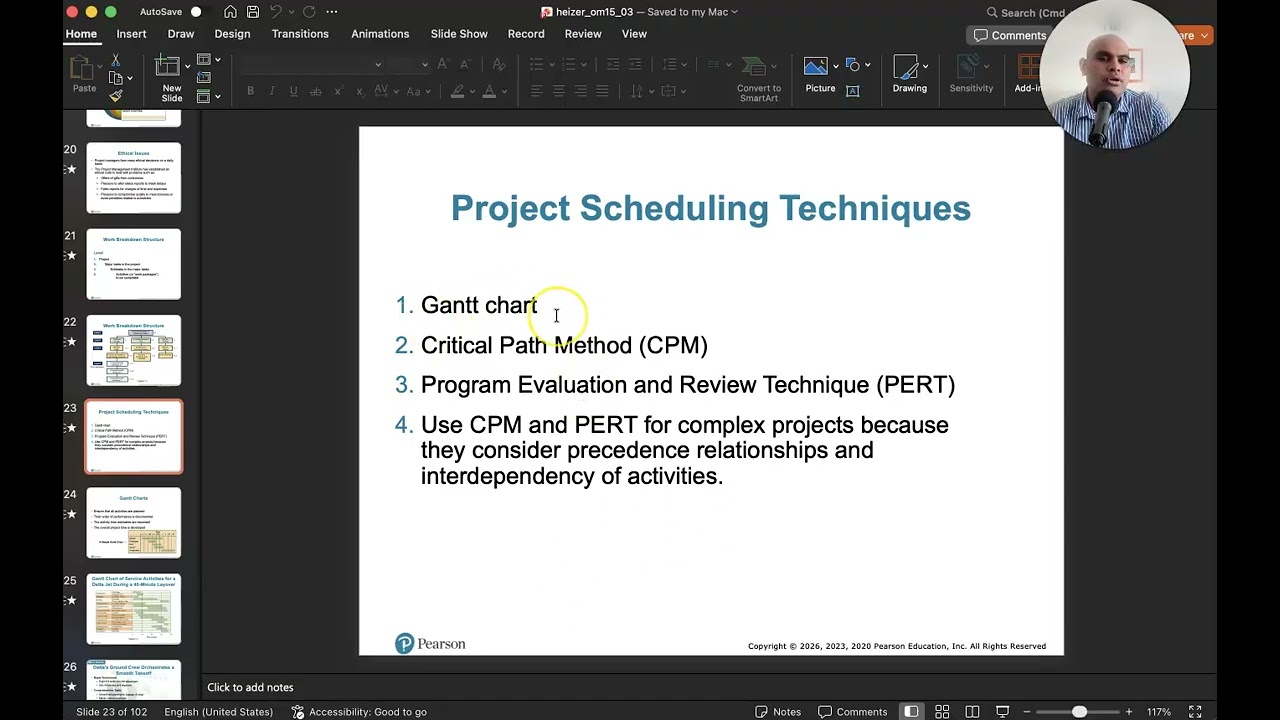
Task: Zoom out with the minus button
Action: coord(1027,712)
